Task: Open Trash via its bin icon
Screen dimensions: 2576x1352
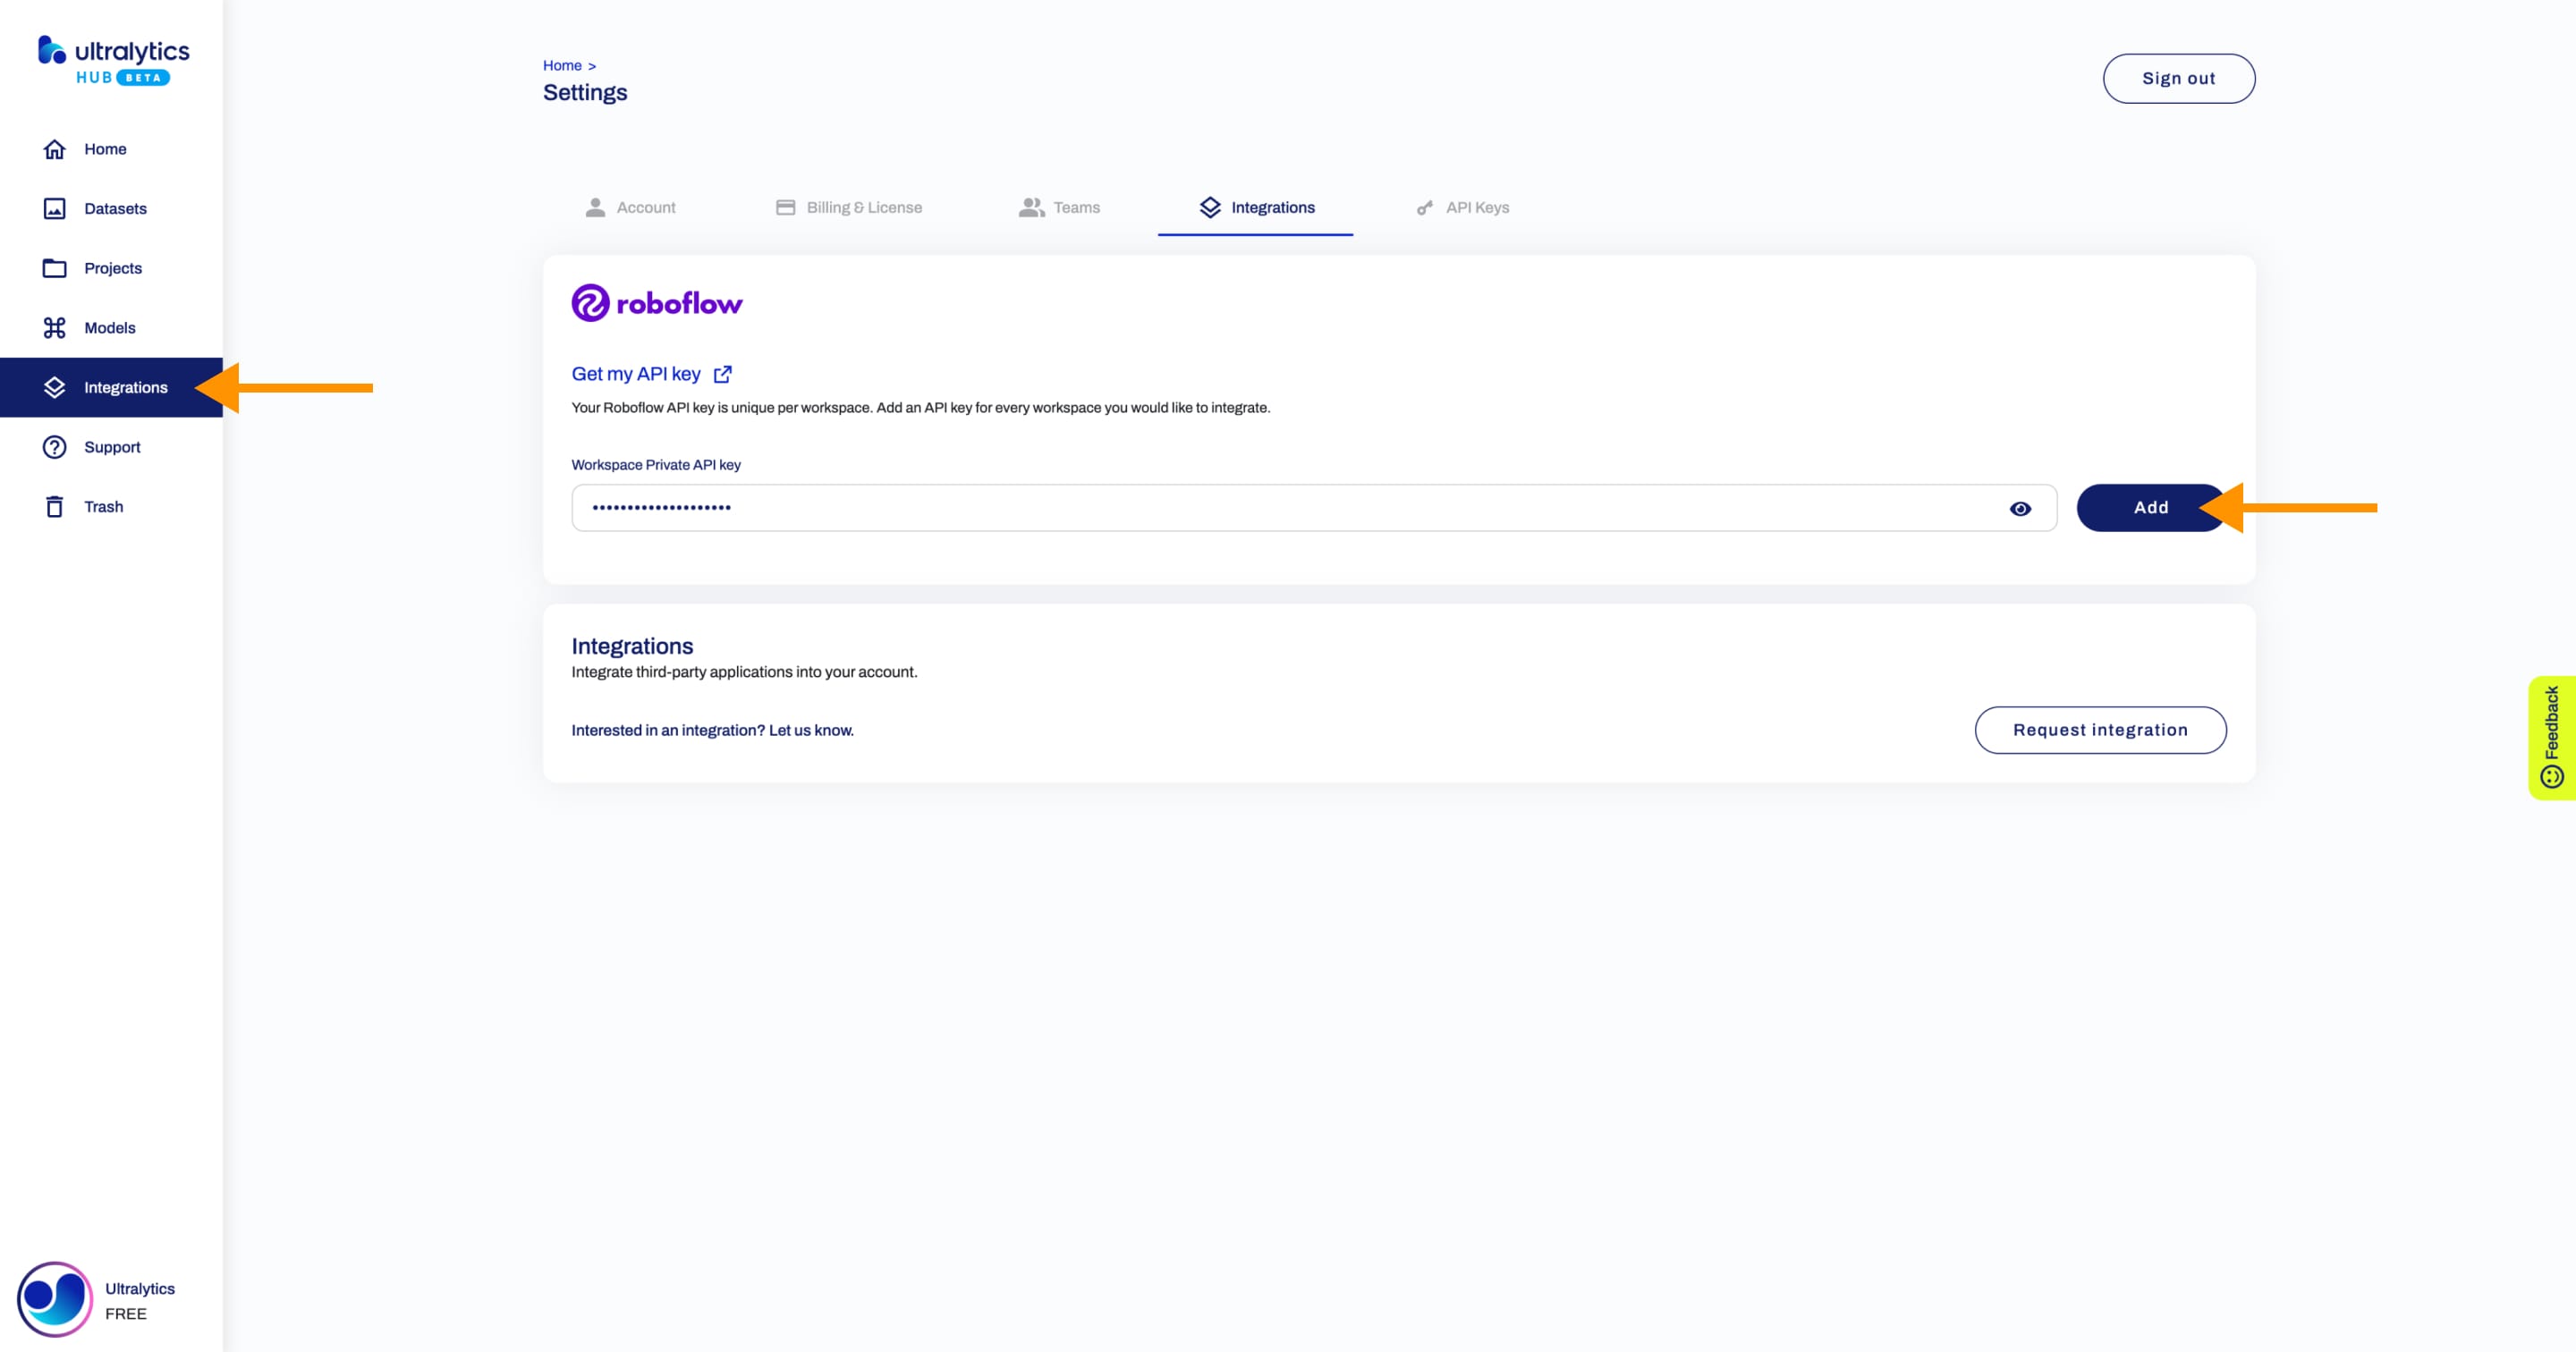Action: 54,507
